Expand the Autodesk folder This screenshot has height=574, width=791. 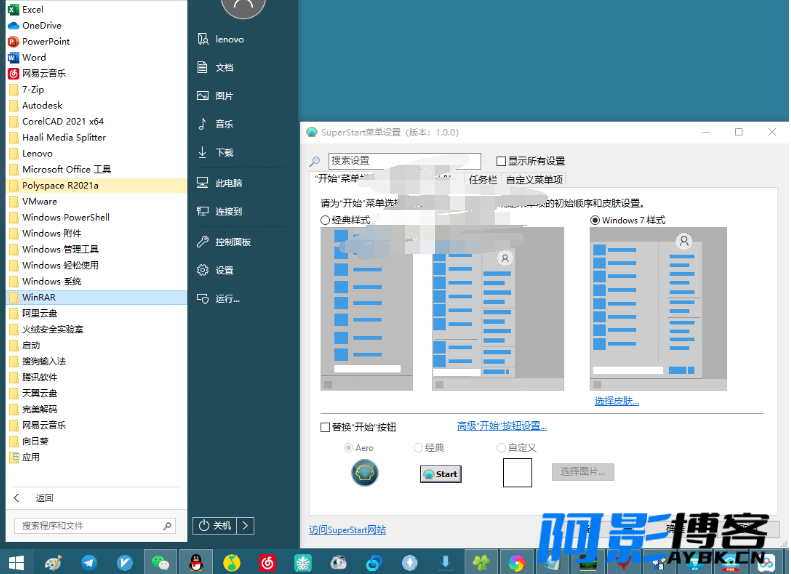point(96,105)
